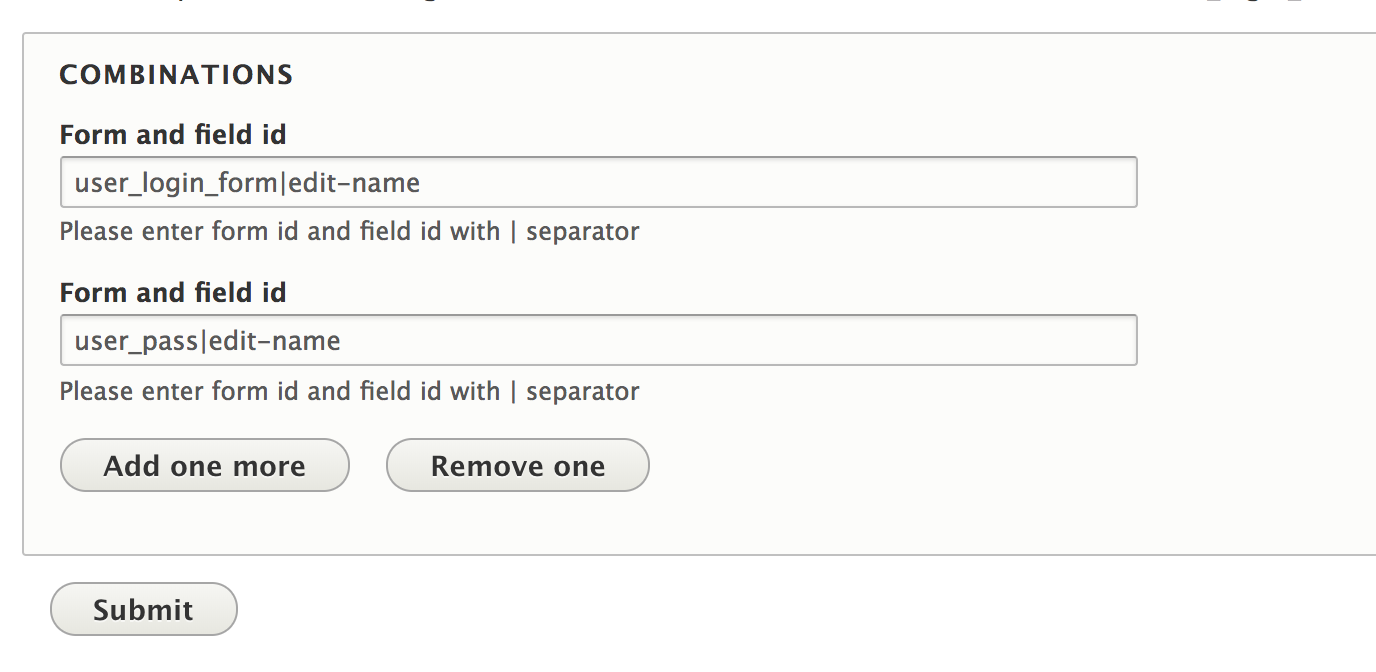This screenshot has width=1376, height=672.
Task: Click help text below the user_login_form field
Action: (x=349, y=231)
